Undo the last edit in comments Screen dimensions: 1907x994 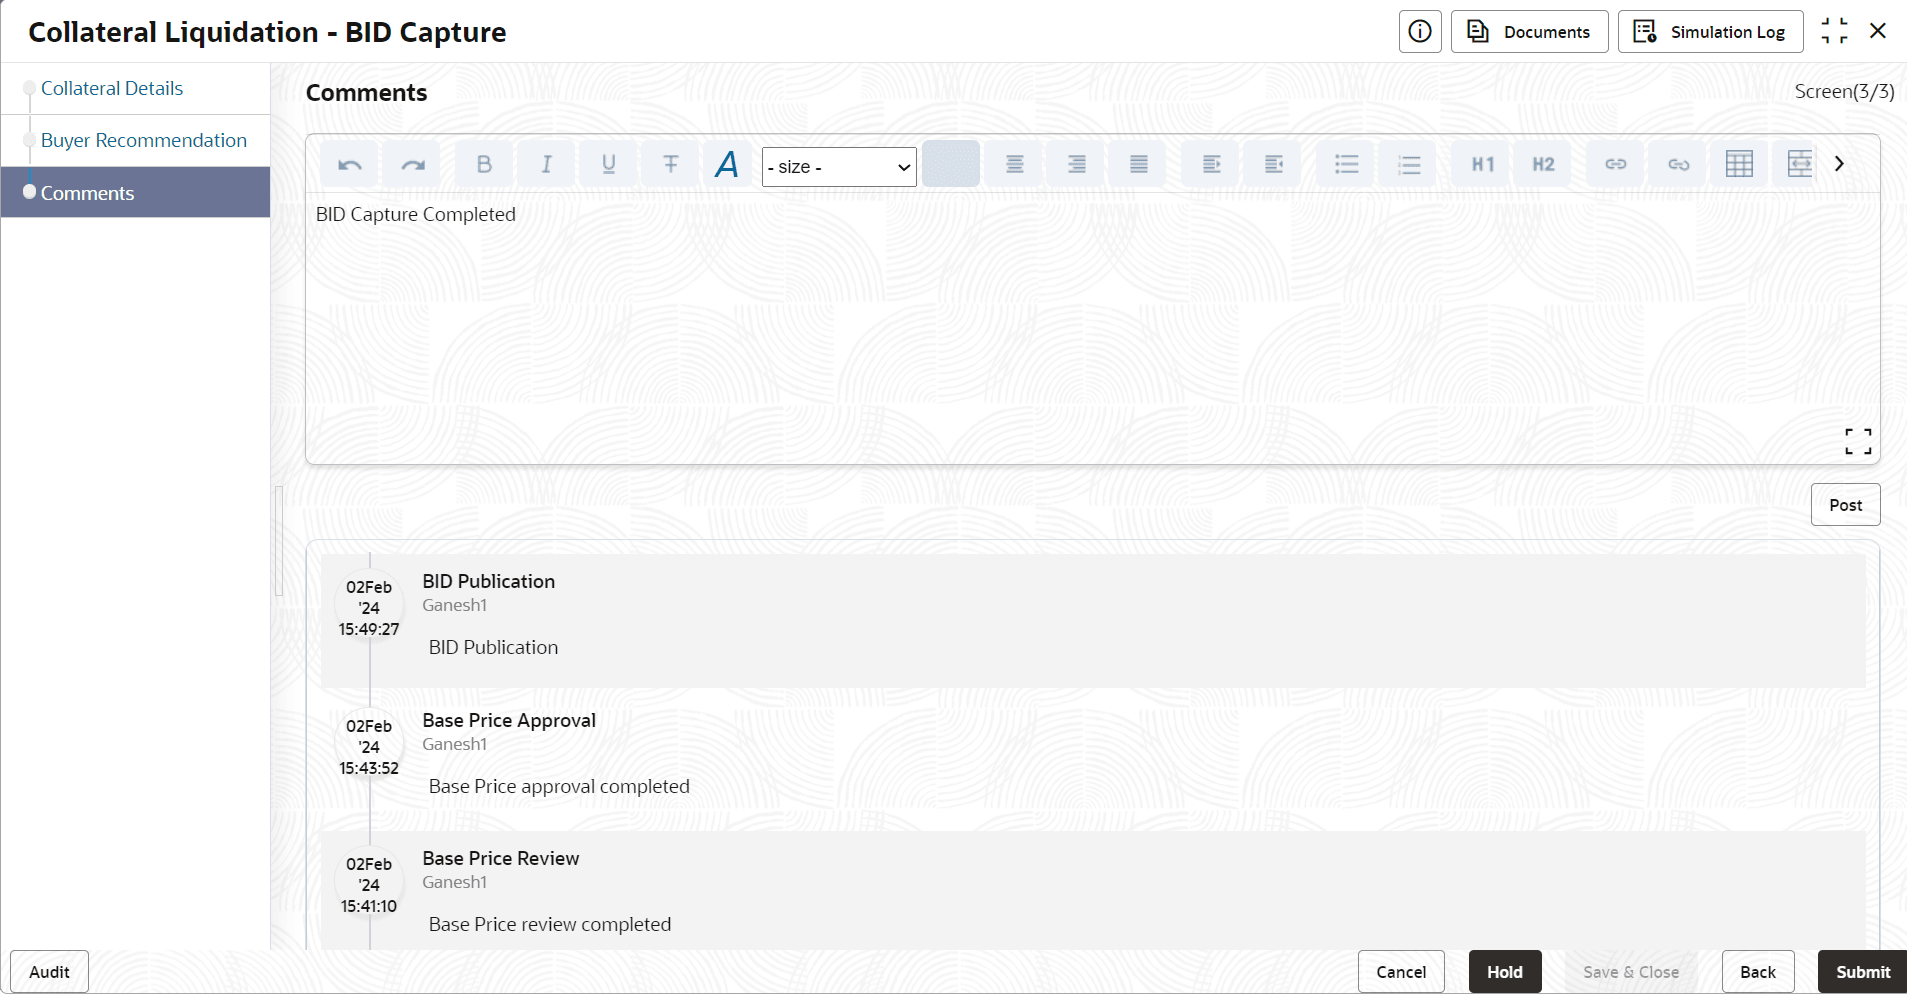350,165
